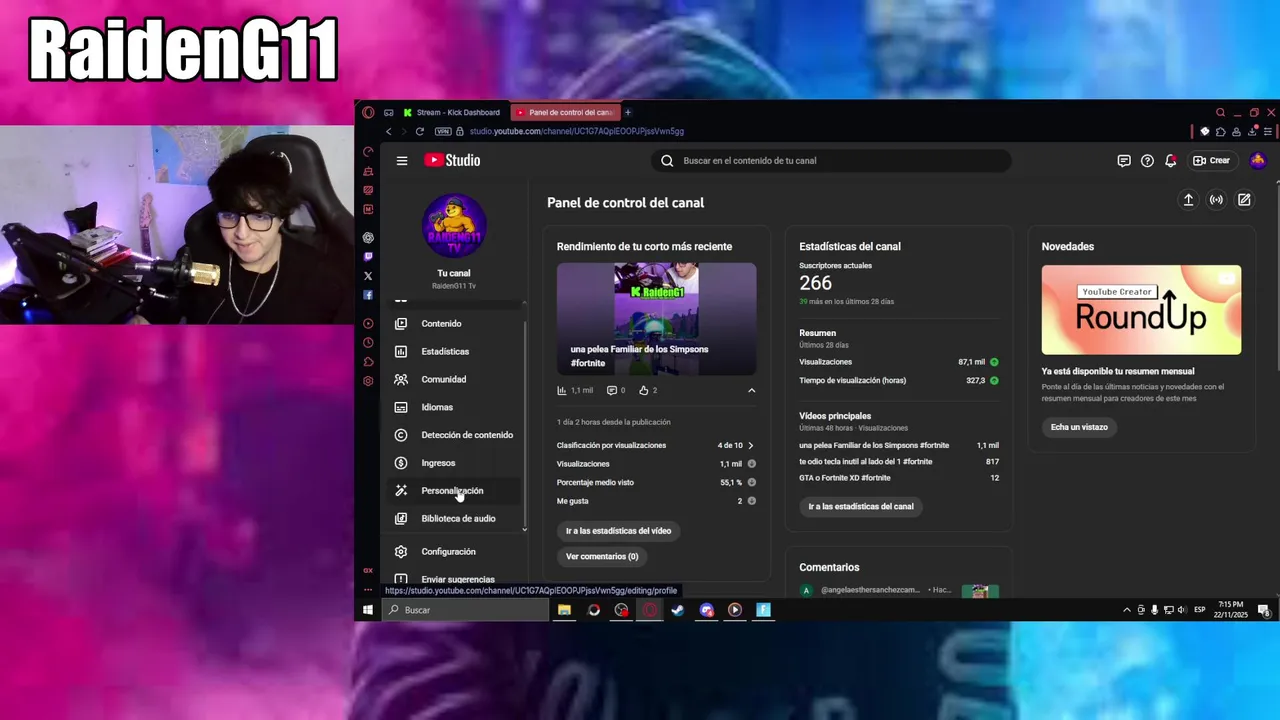Open Opera extensions cube icon
The image size is (1280, 720).
point(1220,131)
